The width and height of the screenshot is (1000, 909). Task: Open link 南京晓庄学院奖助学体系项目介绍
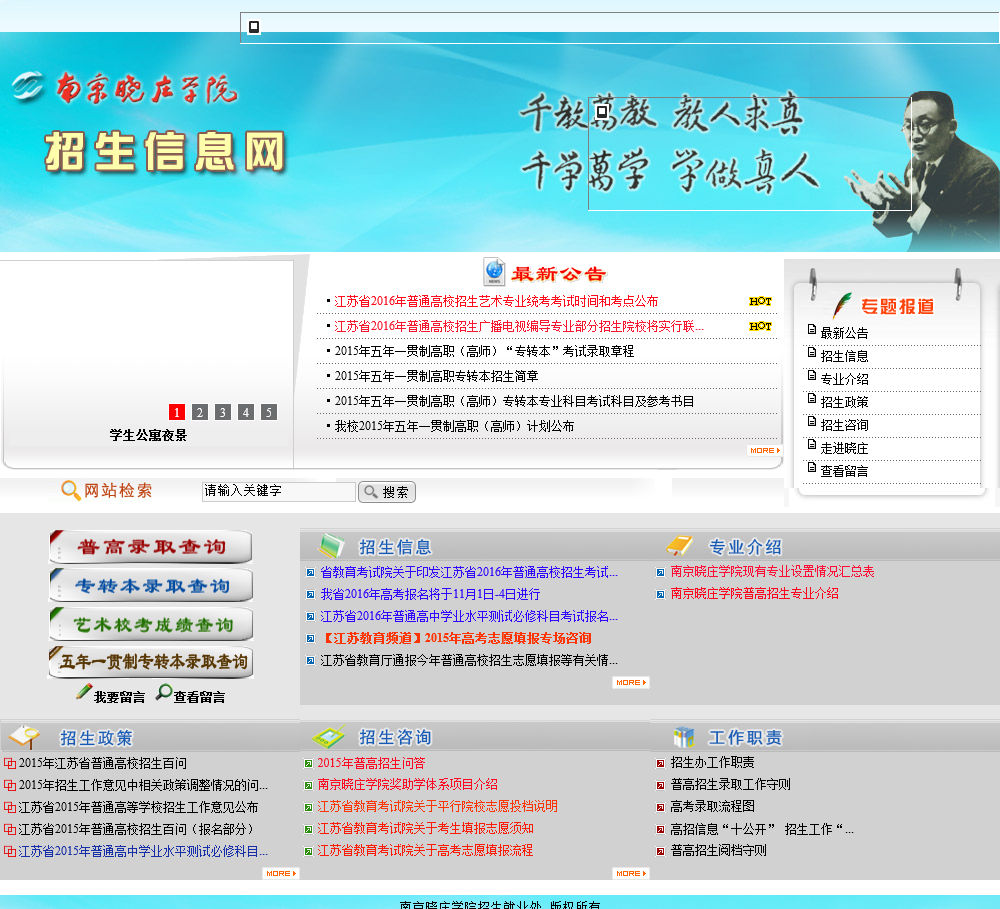click(408, 785)
